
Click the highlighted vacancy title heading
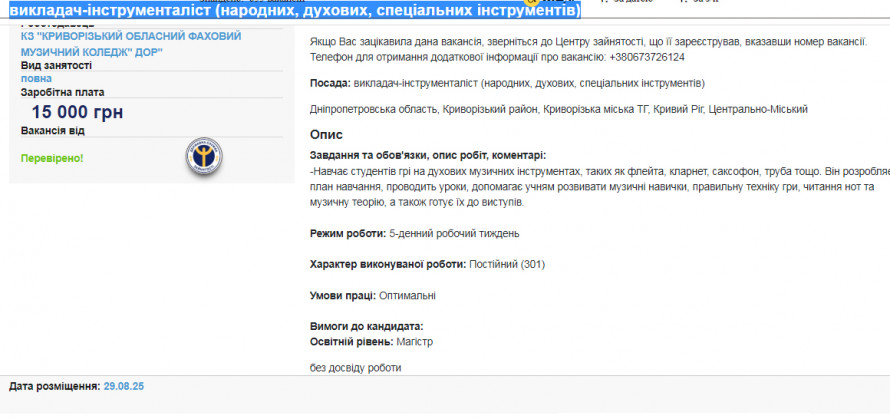point(294,12)
